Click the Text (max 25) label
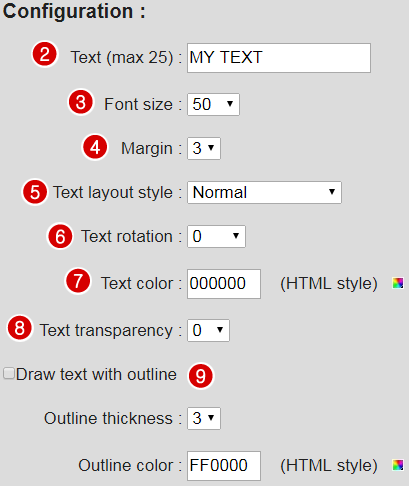This screenshot has width=409, height=486. (x=126, y=57)
